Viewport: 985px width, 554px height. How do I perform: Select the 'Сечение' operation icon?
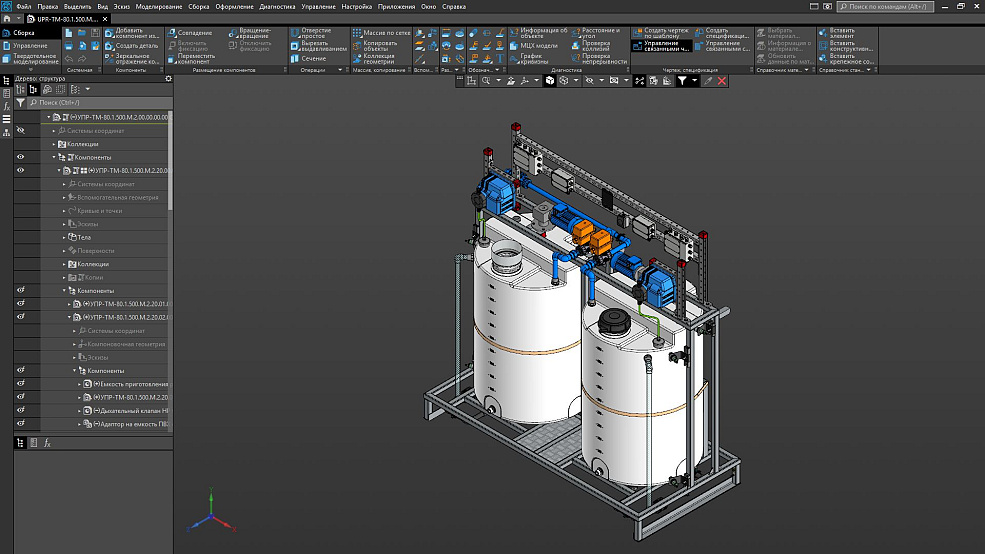[294, 58]
